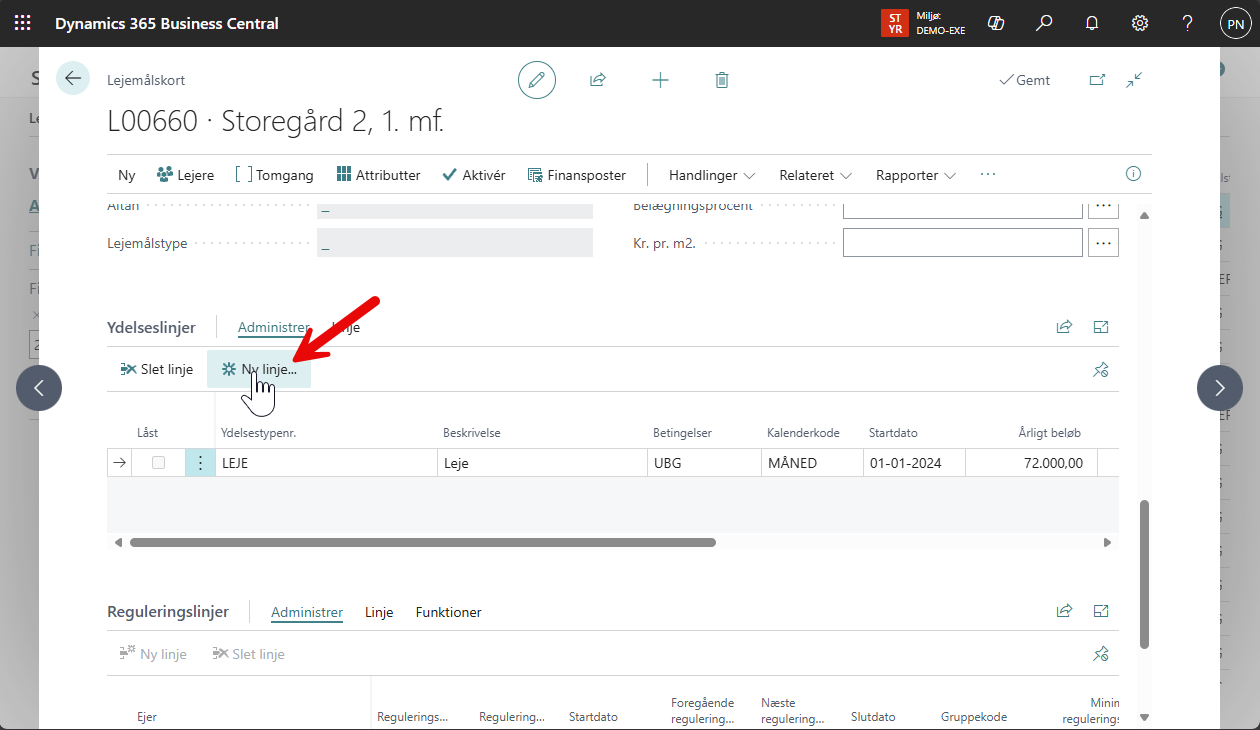Click the Slet linje button in Ydelseslinjer
Screen dimensions: 1260x730
[156, 369]
